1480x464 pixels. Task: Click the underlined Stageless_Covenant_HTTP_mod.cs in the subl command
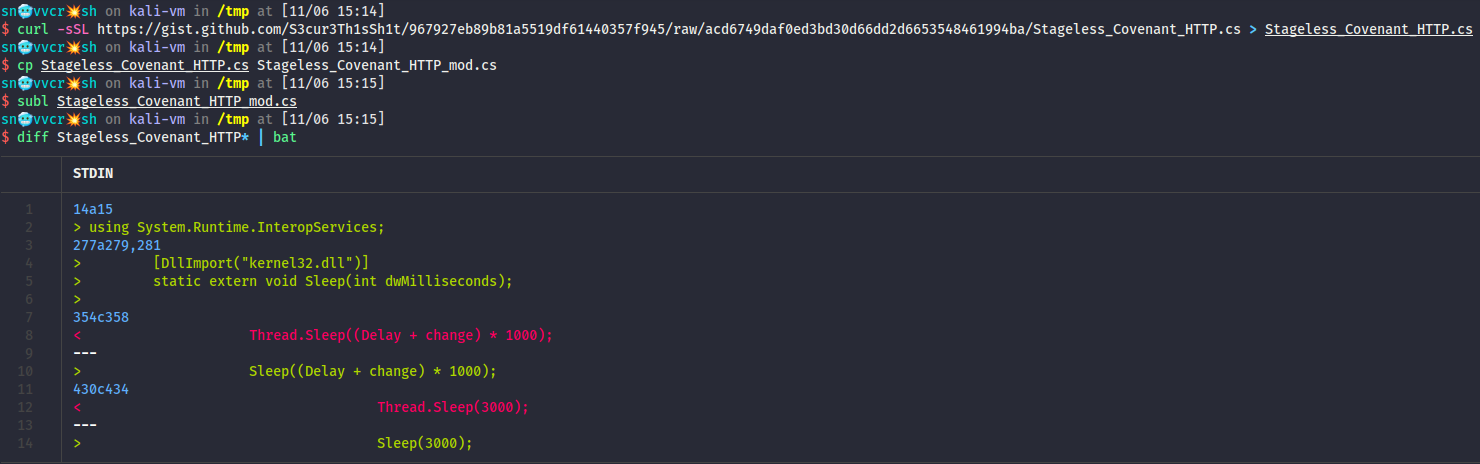177,101
